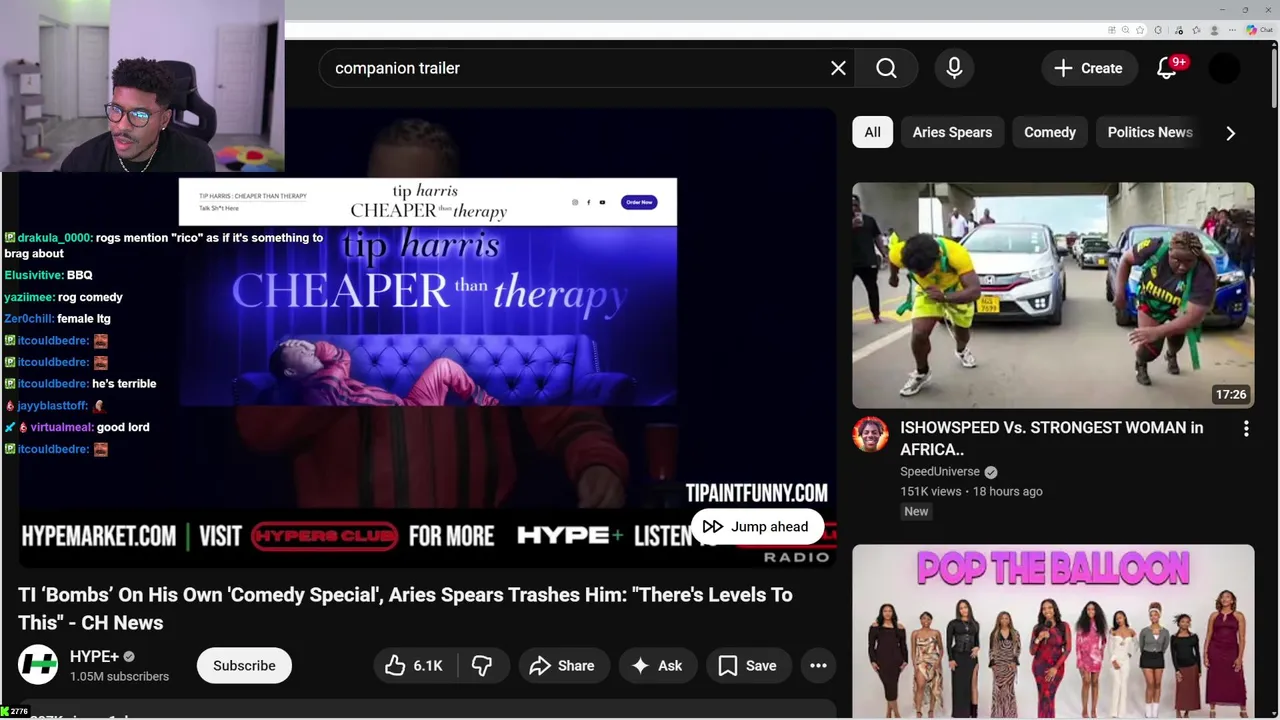Open the notifications bell

(x=1167, y=68)
